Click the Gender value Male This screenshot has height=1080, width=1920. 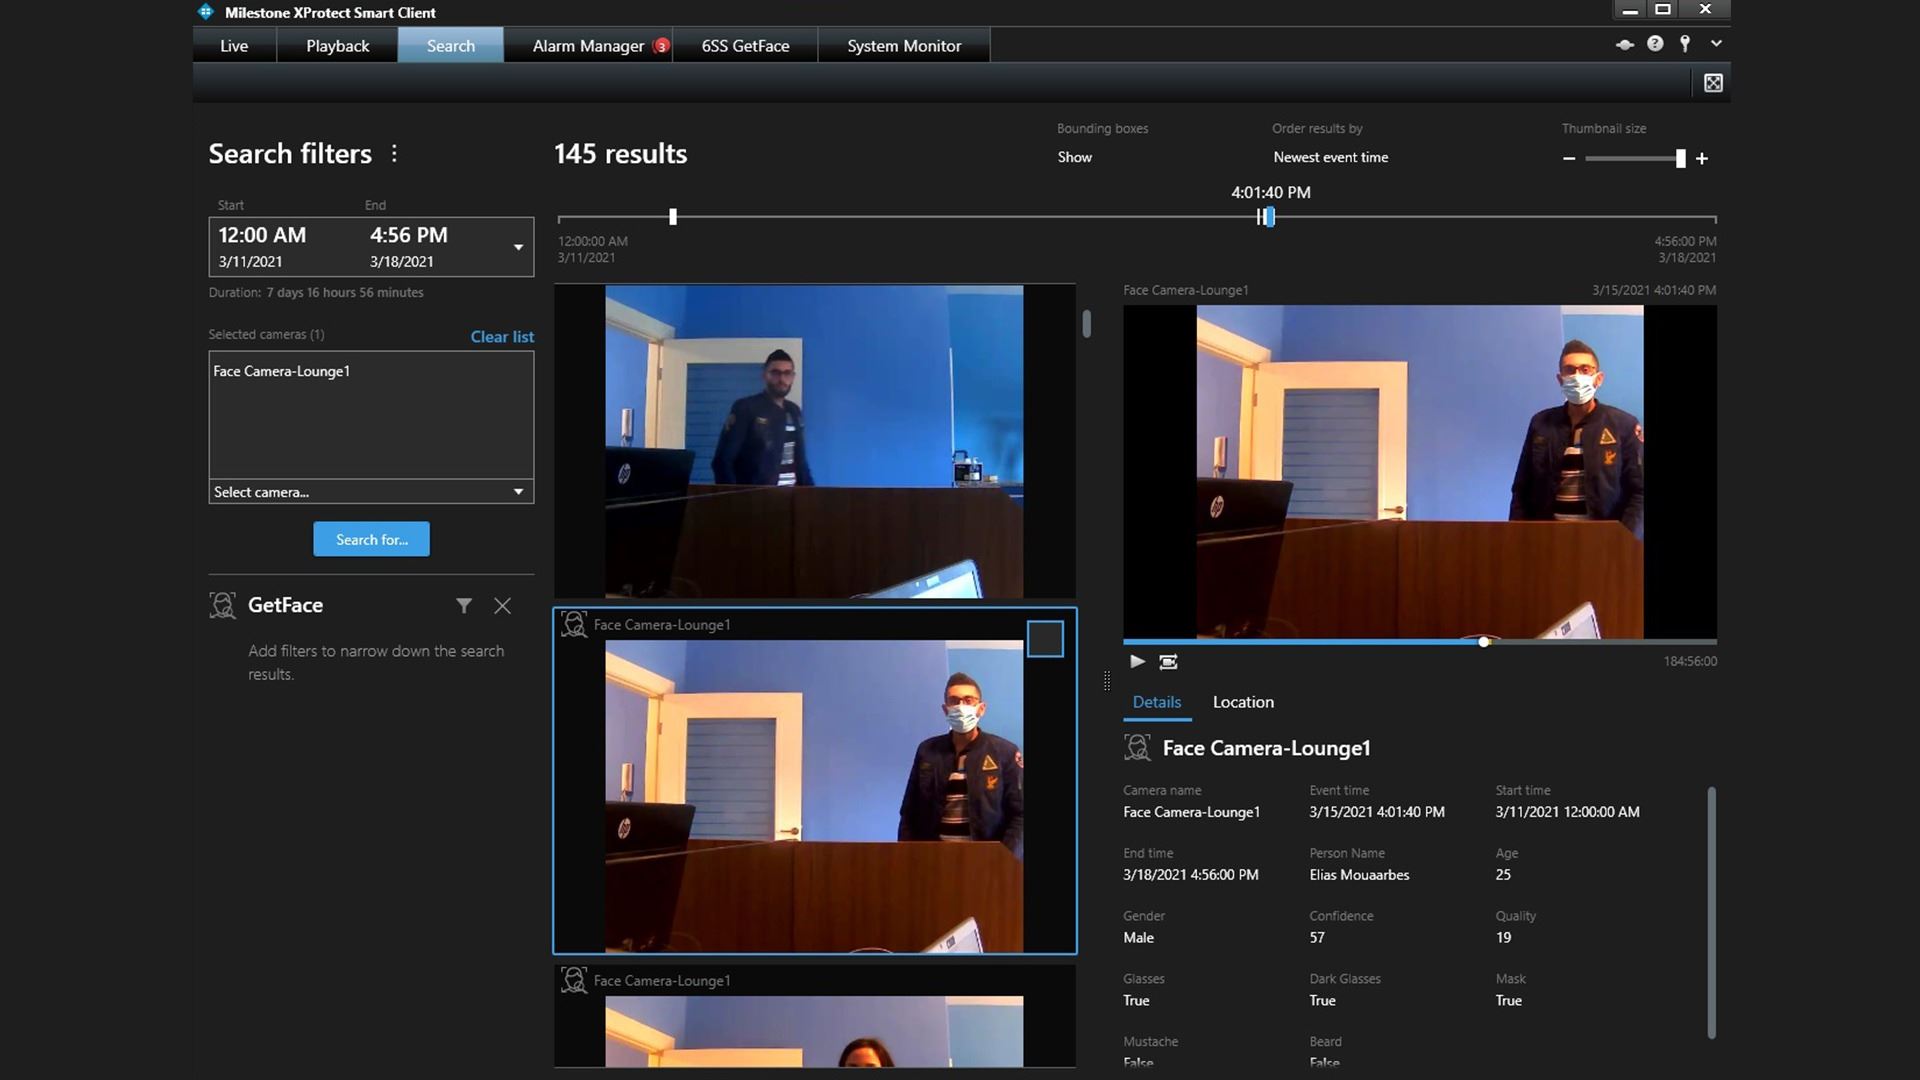[1138, 938]
